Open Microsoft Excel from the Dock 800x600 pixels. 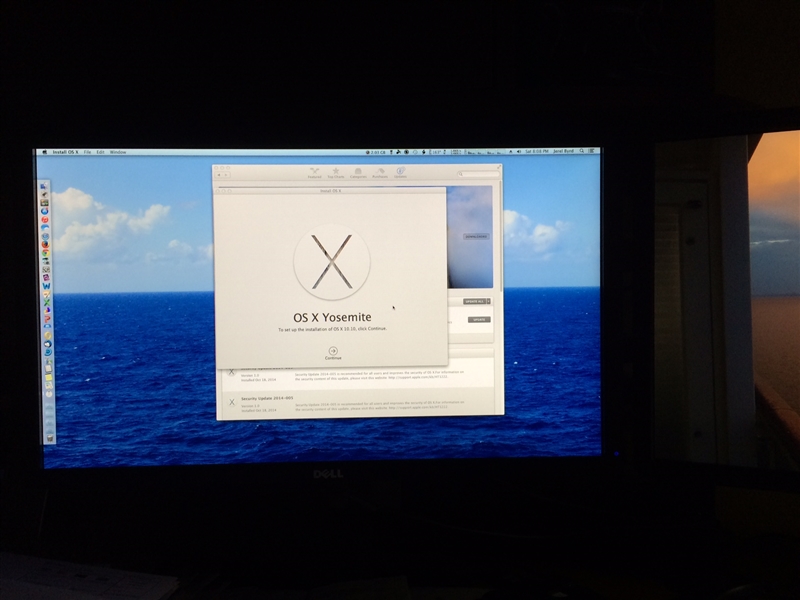47,302
